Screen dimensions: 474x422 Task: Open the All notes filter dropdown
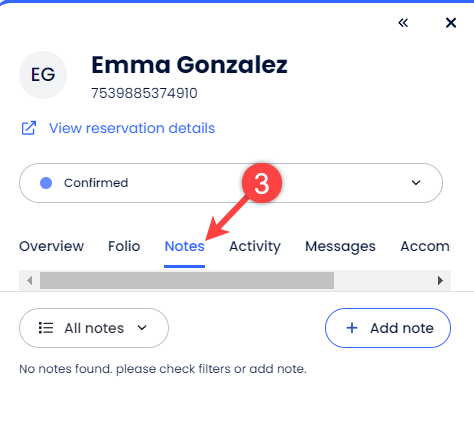pos(94,328)
